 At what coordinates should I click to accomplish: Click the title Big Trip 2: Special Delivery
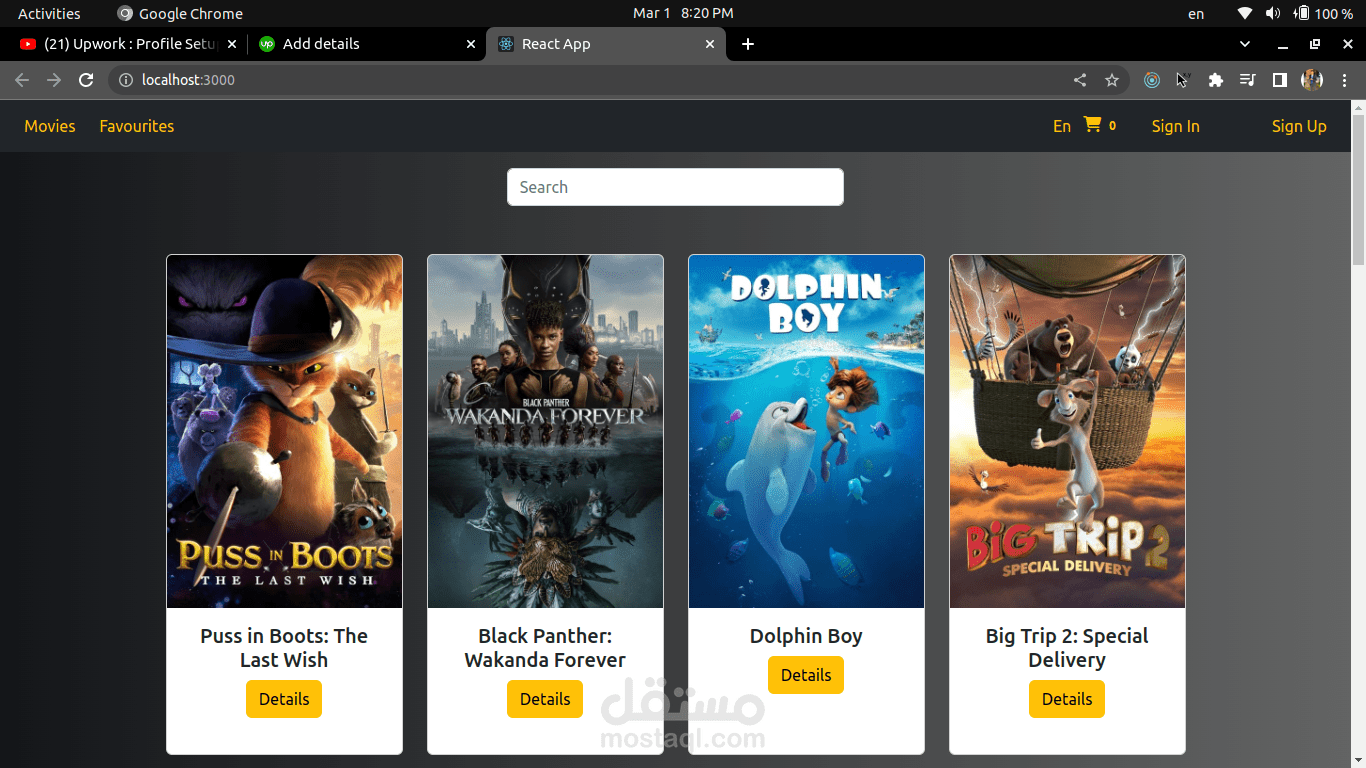[1067, 648]
